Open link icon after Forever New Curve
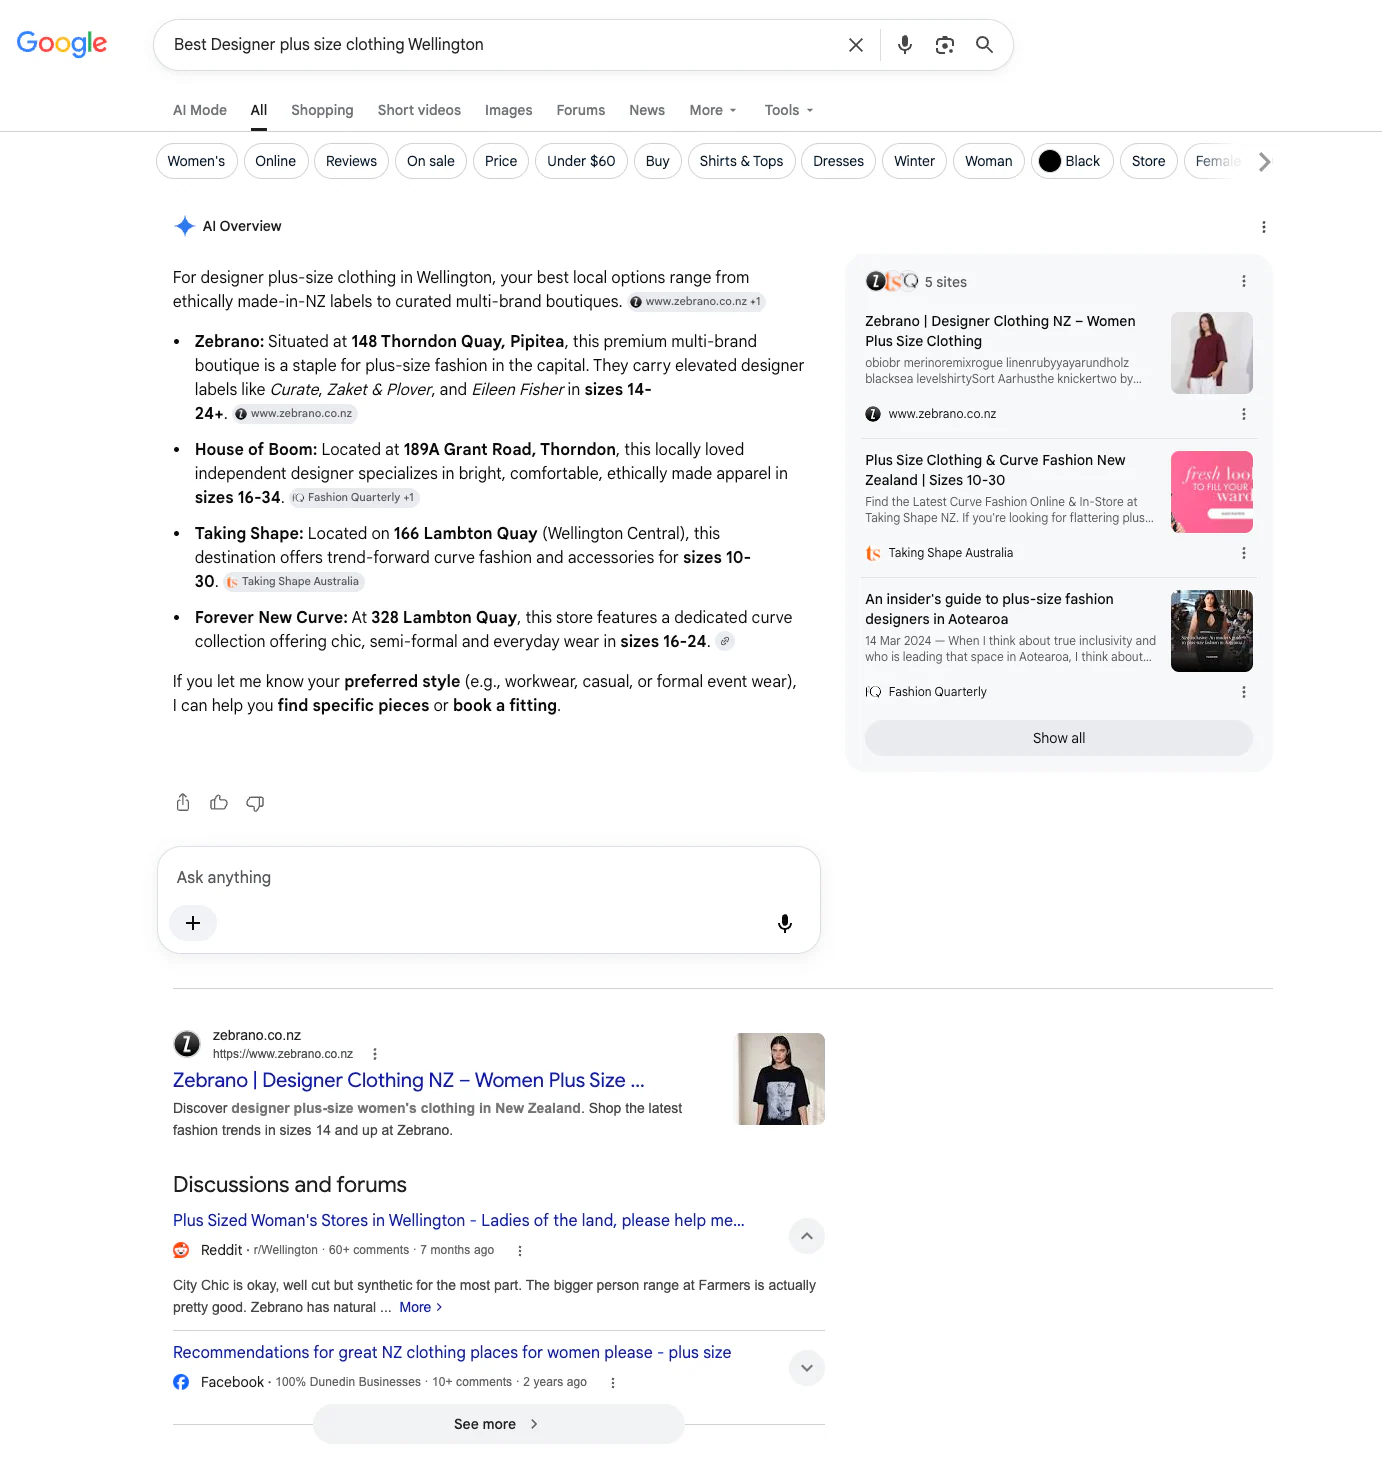Screen dimensions: 1382x1458 click(725, 642)
